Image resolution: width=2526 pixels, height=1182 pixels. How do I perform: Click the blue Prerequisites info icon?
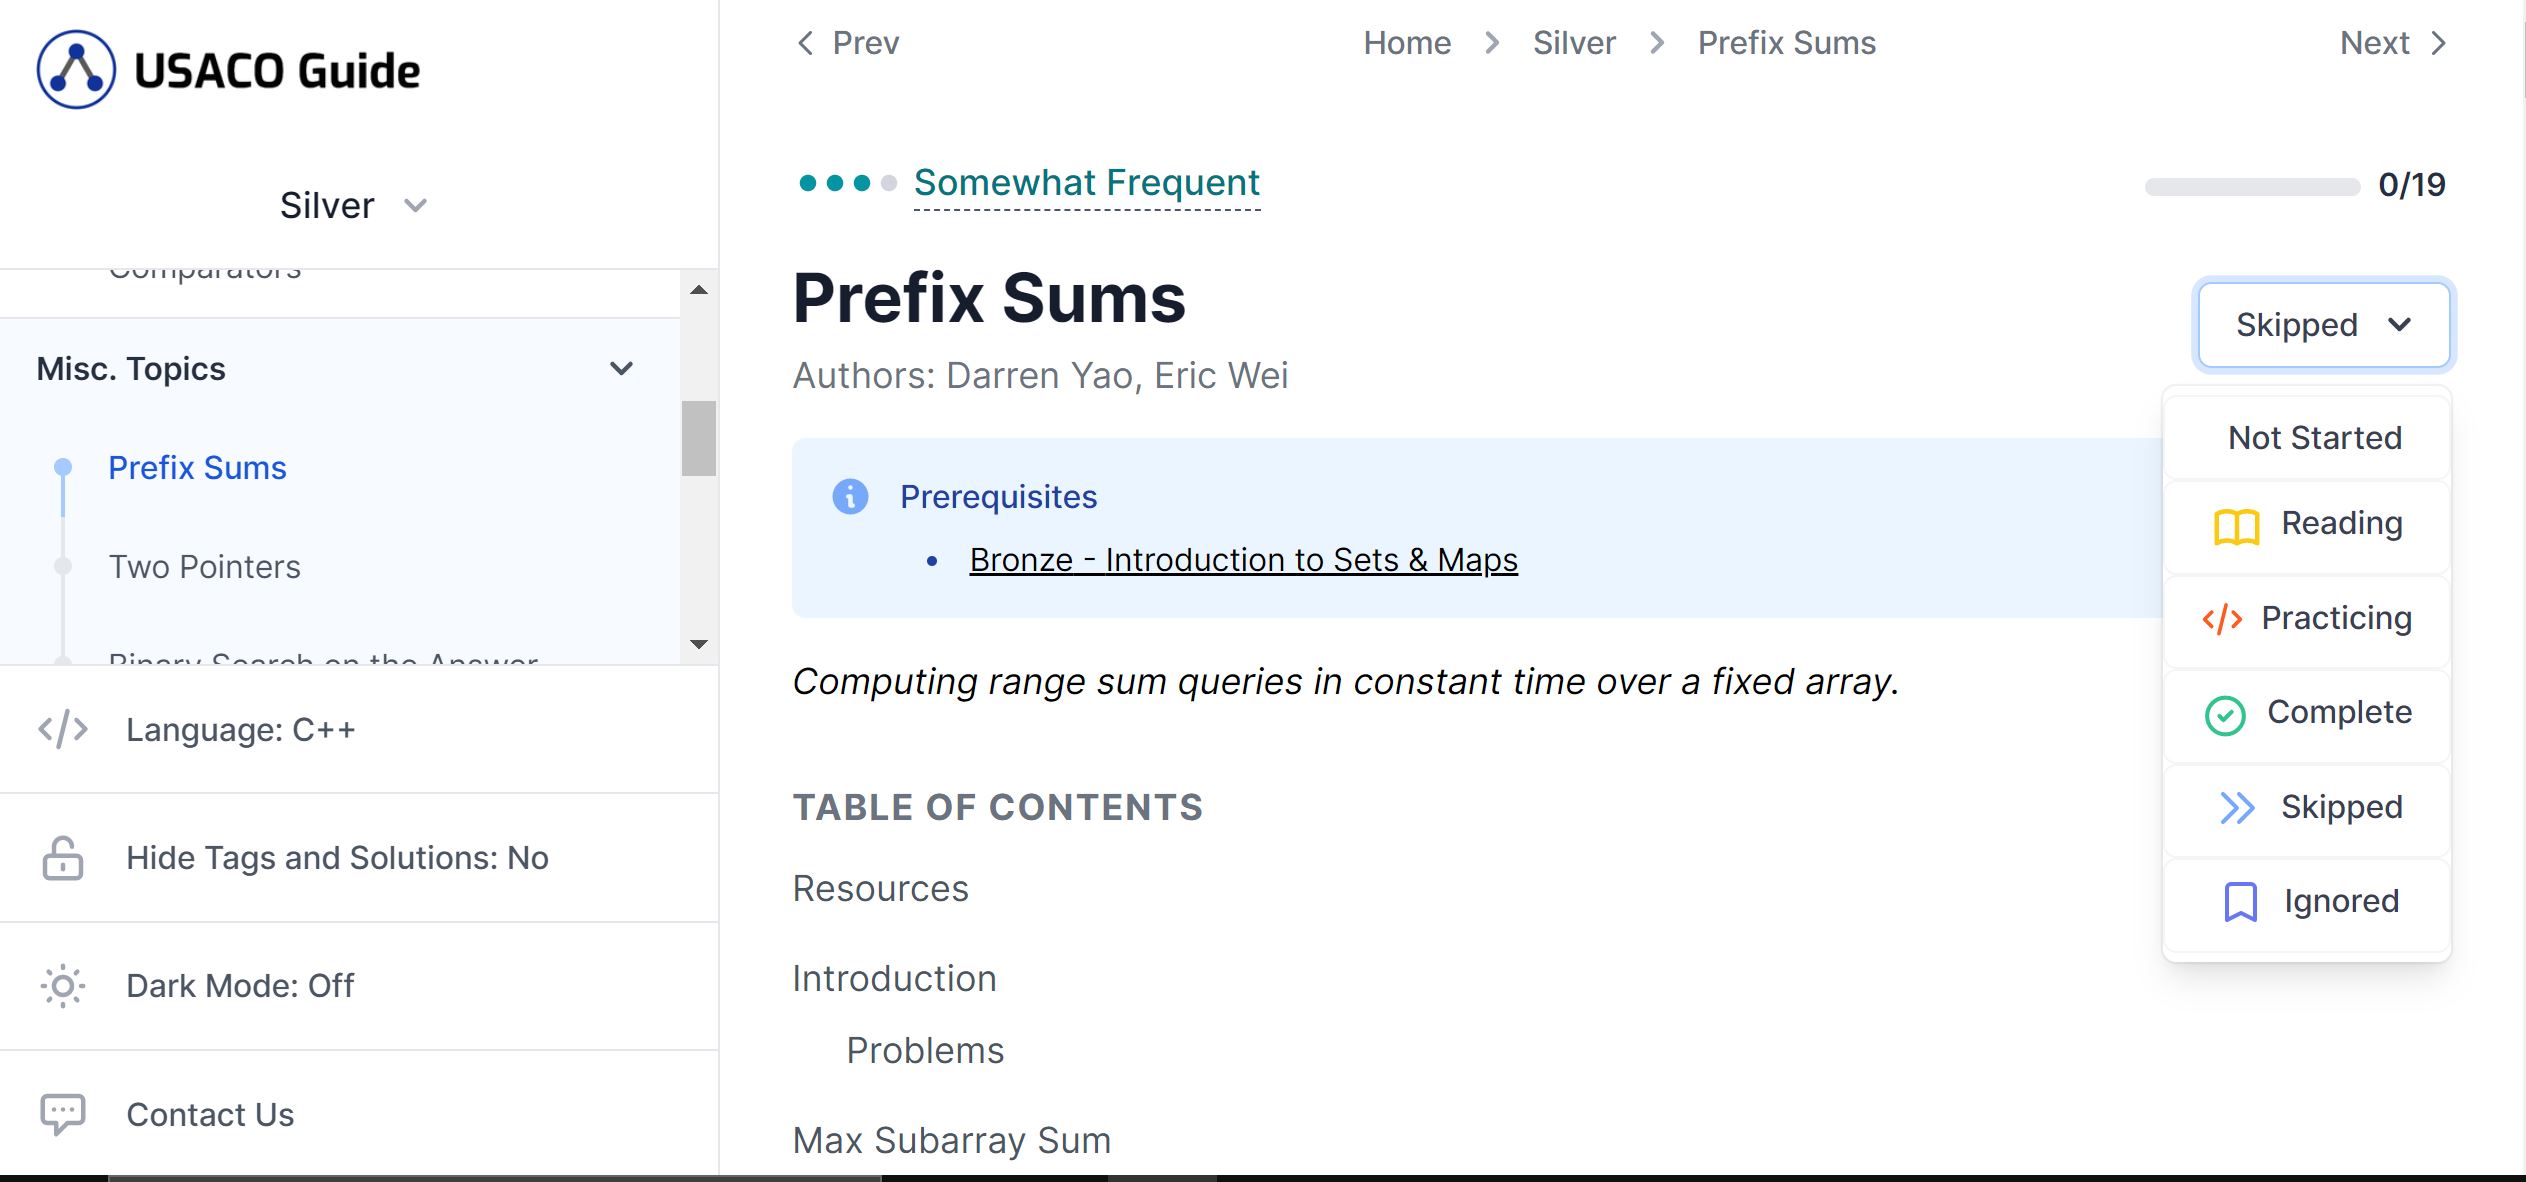850,496
